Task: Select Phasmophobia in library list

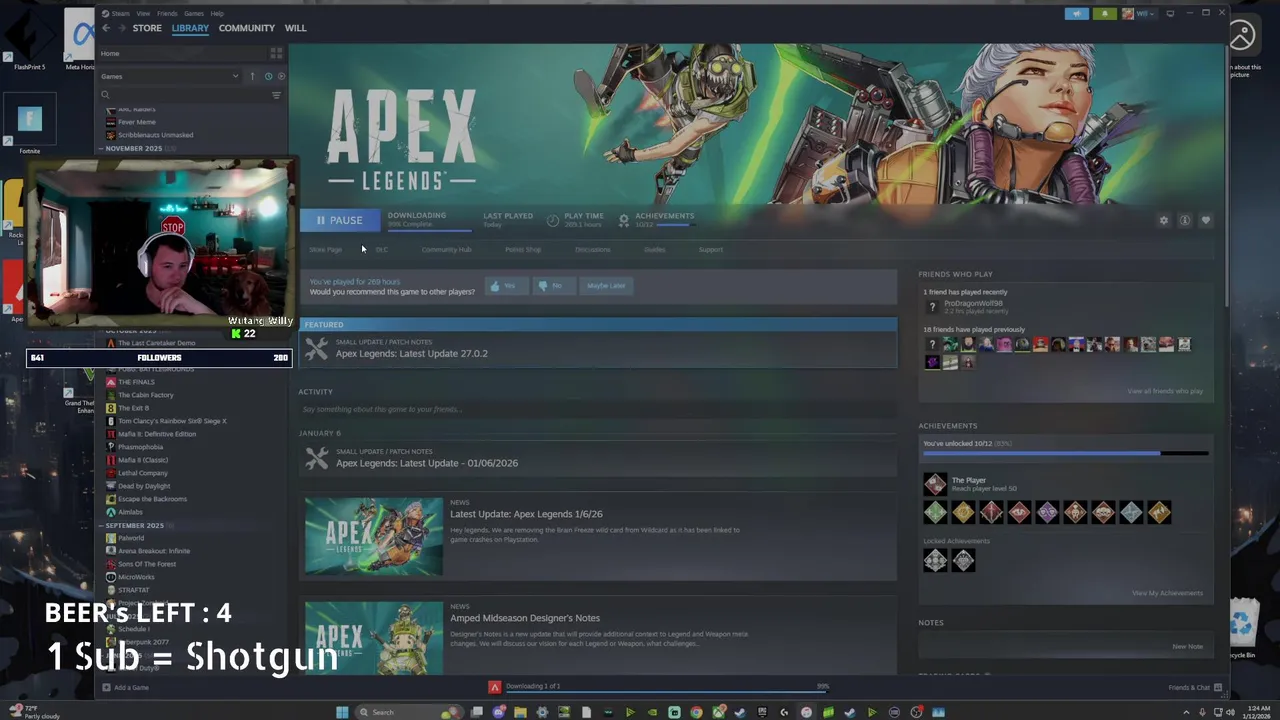Action: (x=140, y=447)
